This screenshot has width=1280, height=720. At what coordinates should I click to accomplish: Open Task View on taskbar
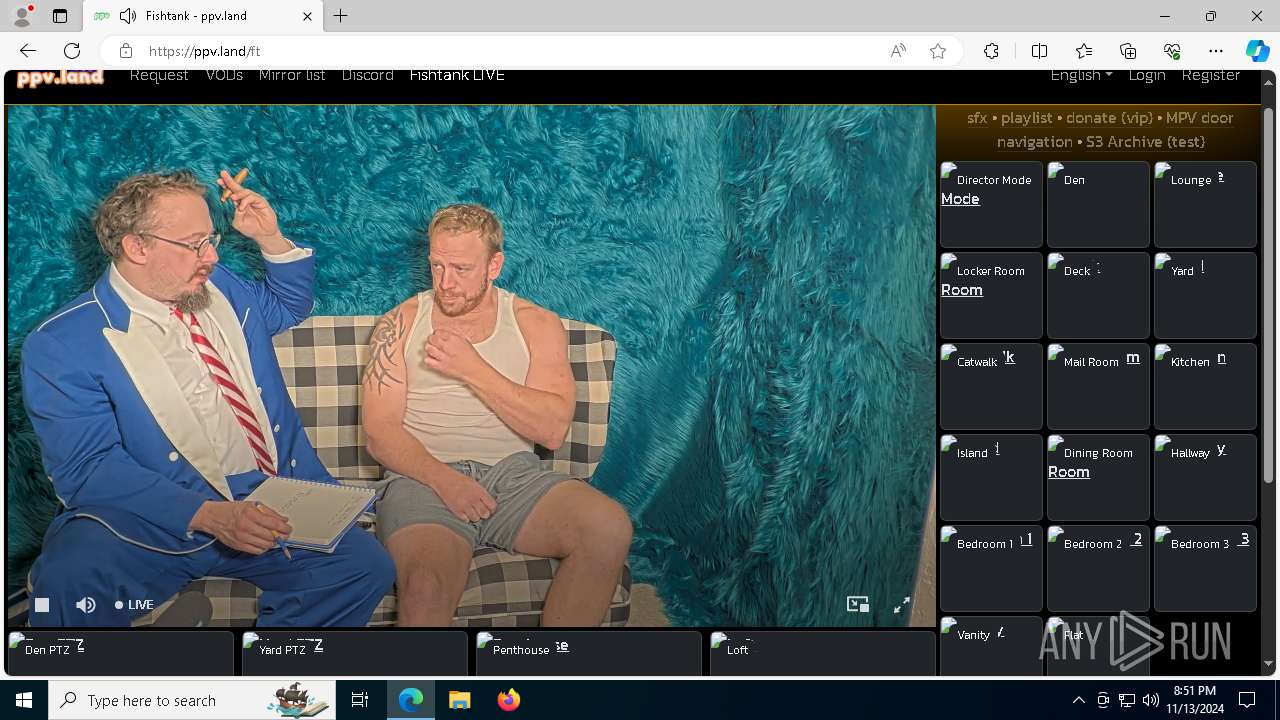(x=360, y=700)
